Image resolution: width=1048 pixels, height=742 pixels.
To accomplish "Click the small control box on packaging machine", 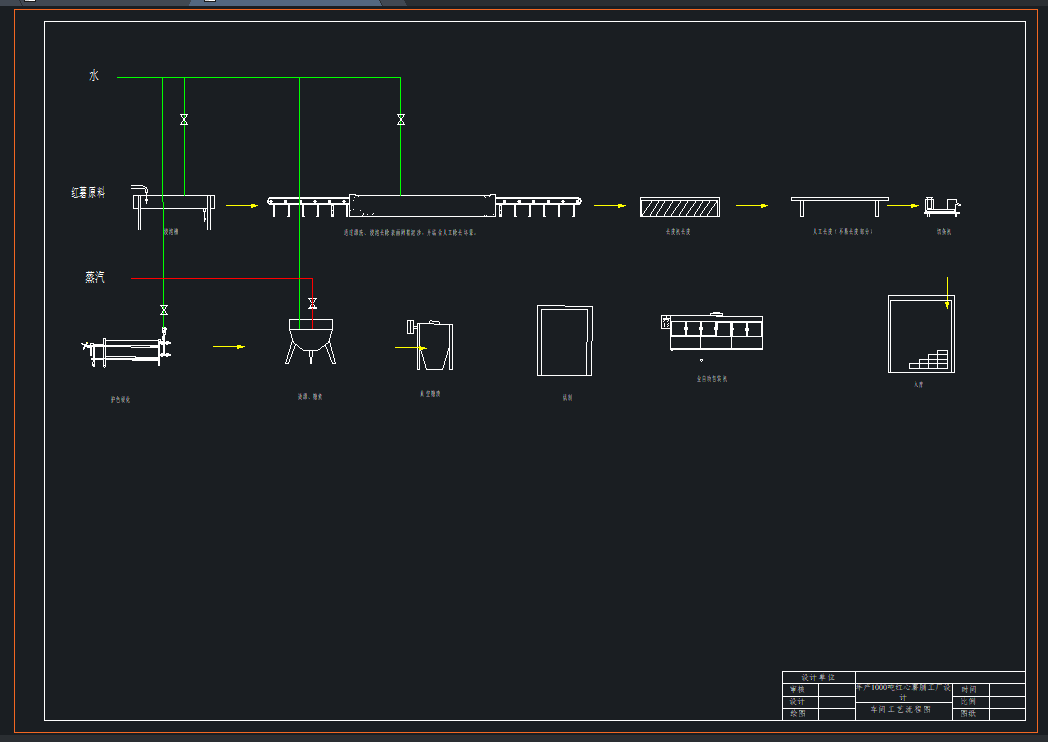I will [x=666, y=322].
